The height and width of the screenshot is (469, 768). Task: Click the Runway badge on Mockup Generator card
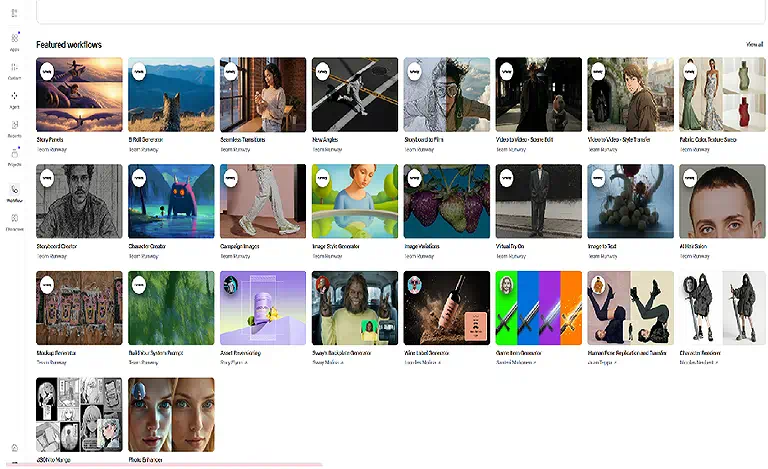point(47,285)
